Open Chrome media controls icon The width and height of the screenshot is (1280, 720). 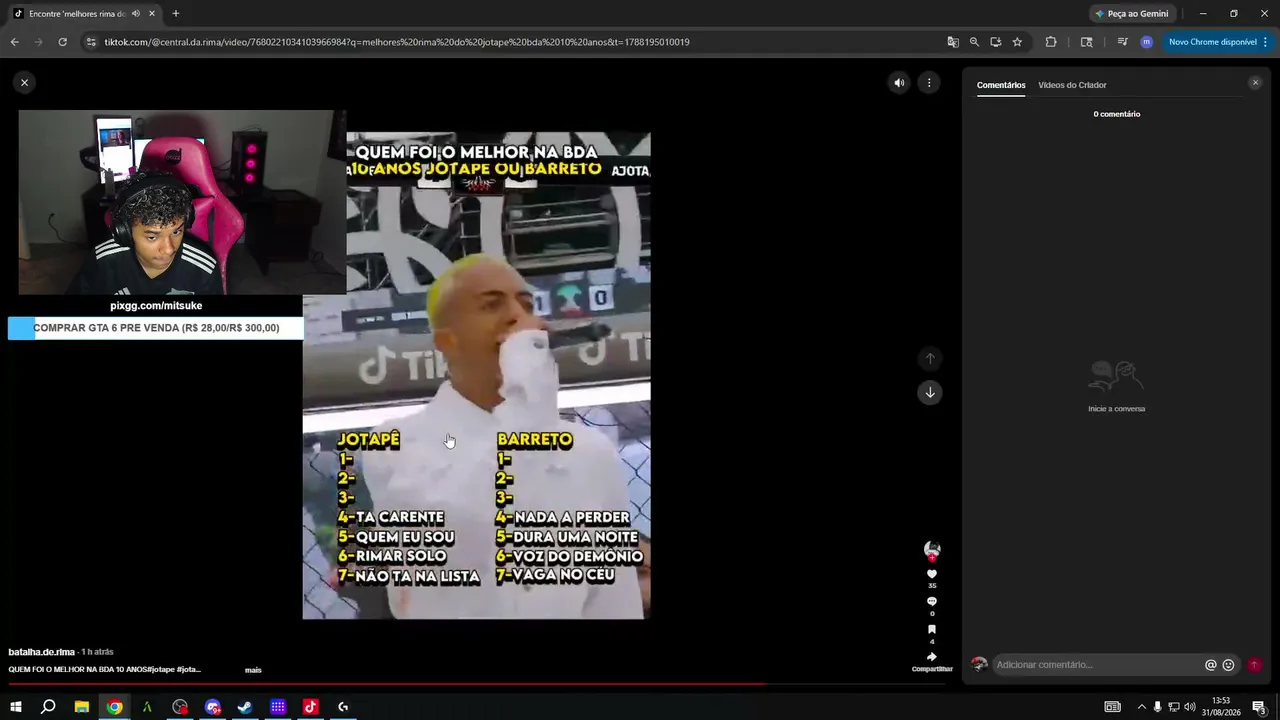(x=1122, y=42)
